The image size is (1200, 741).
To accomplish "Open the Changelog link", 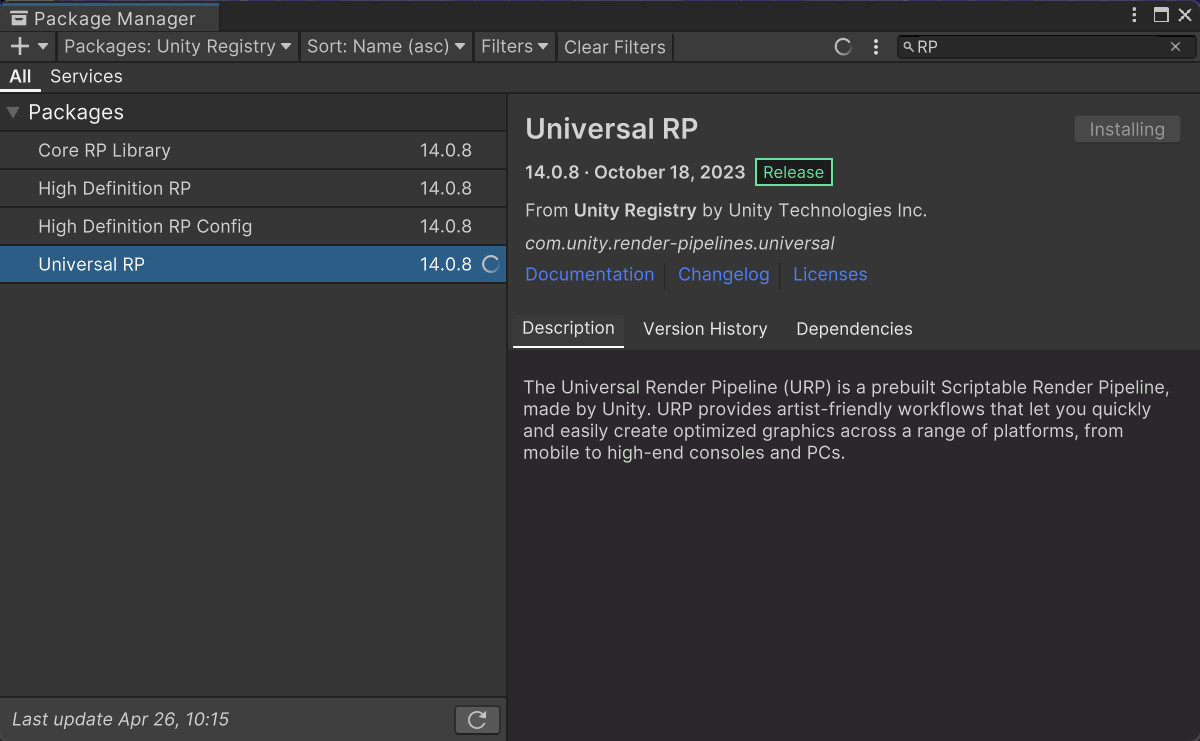I will coord(724,274).
